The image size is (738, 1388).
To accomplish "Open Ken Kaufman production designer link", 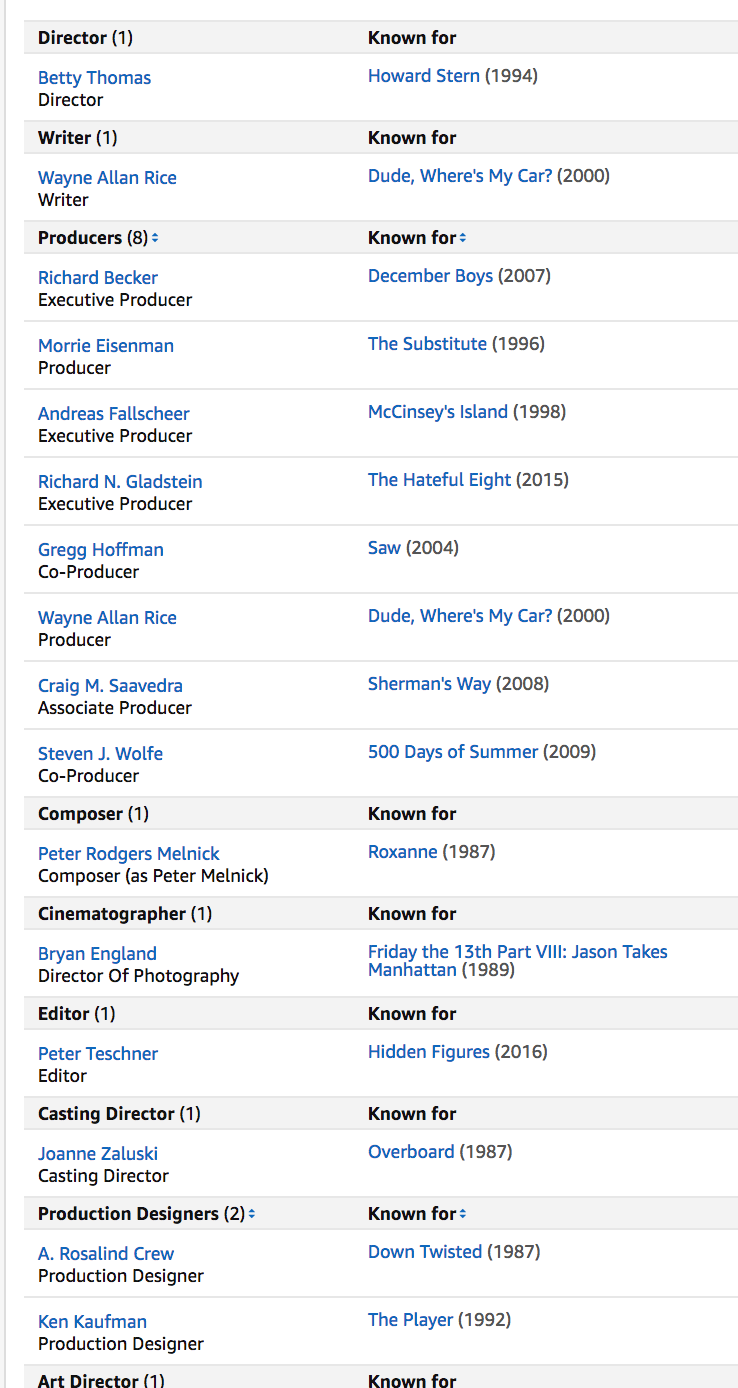I will point(92,1322).
